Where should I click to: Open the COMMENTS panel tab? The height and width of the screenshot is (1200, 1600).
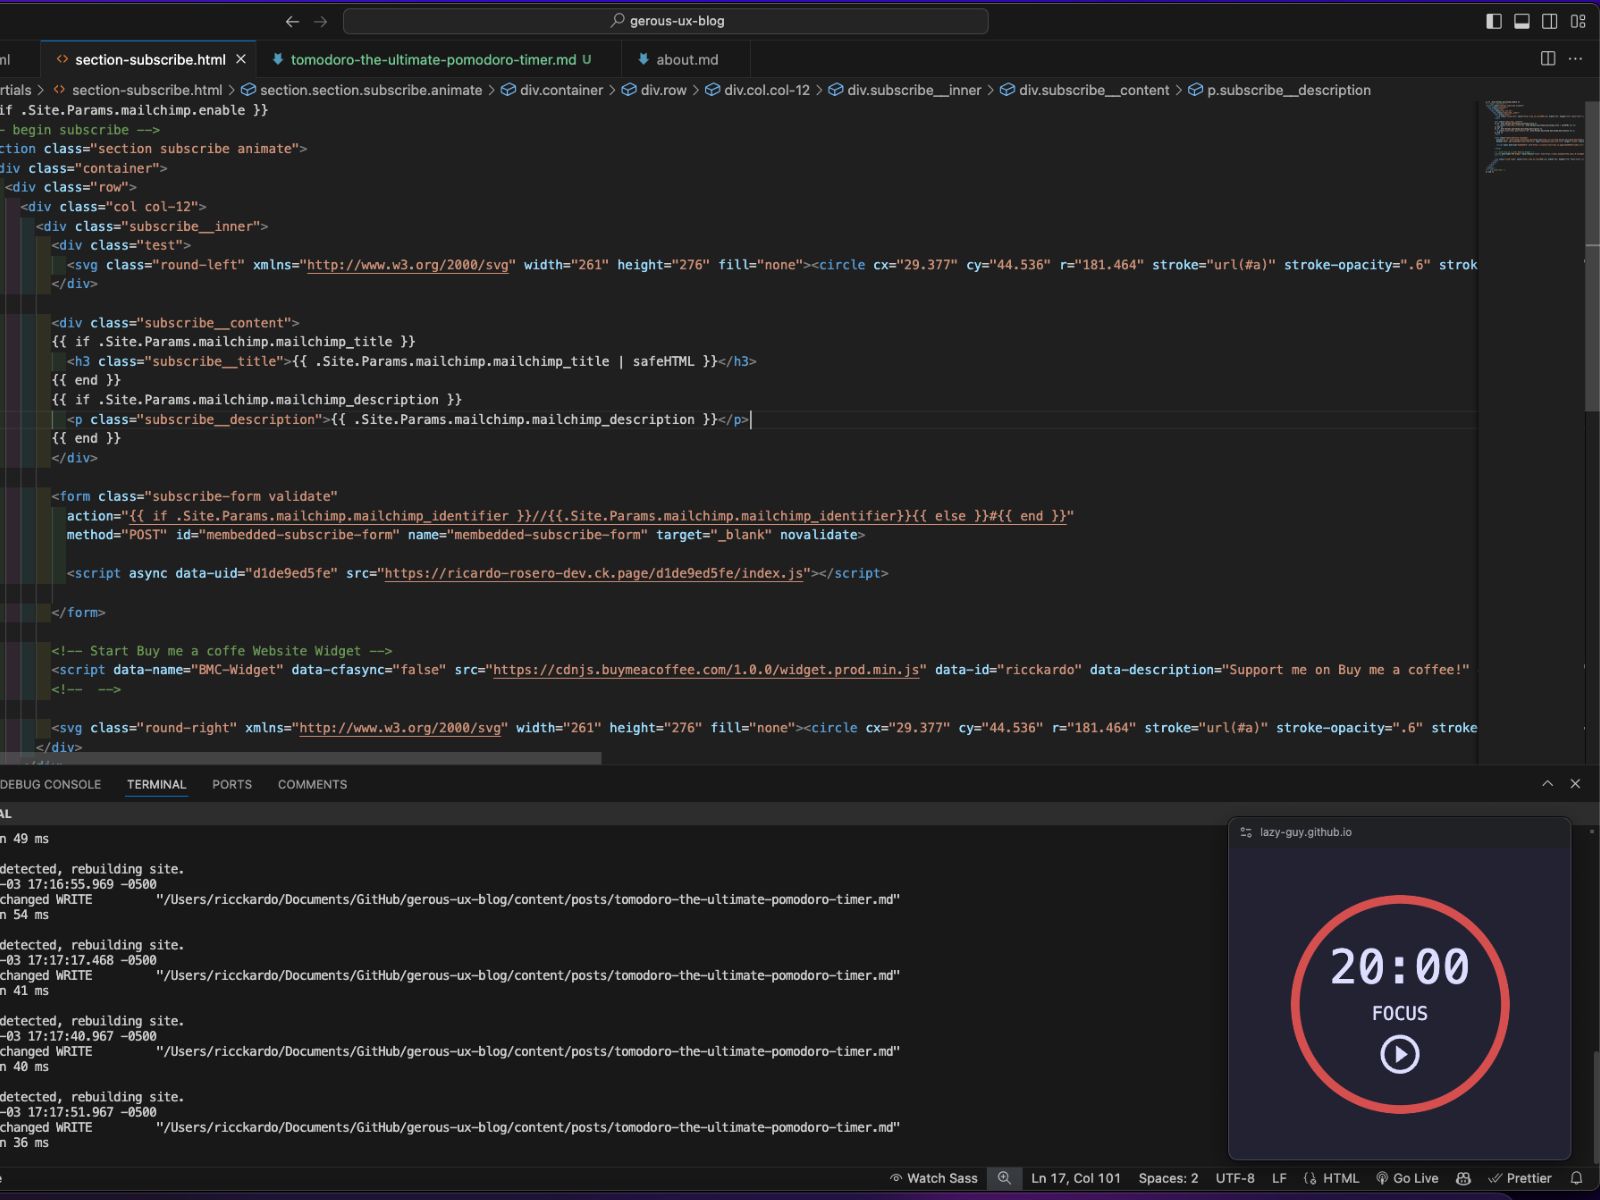312,785
